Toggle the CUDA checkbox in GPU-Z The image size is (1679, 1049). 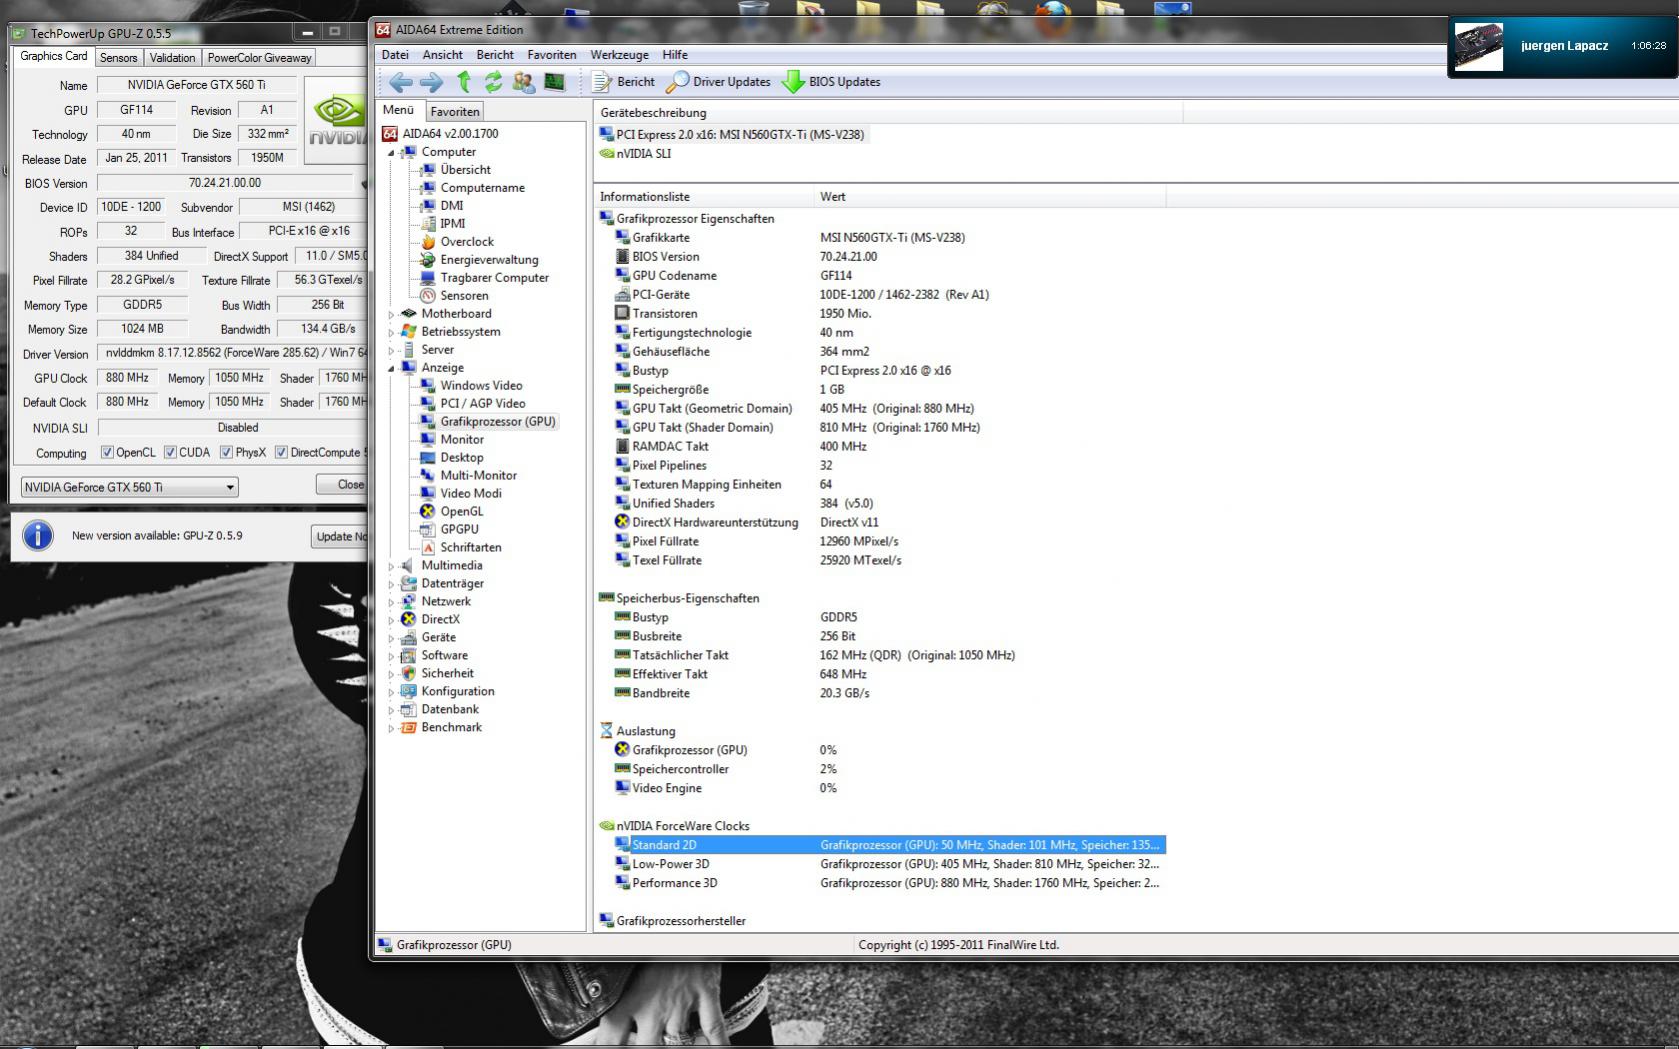click(170, 453)
